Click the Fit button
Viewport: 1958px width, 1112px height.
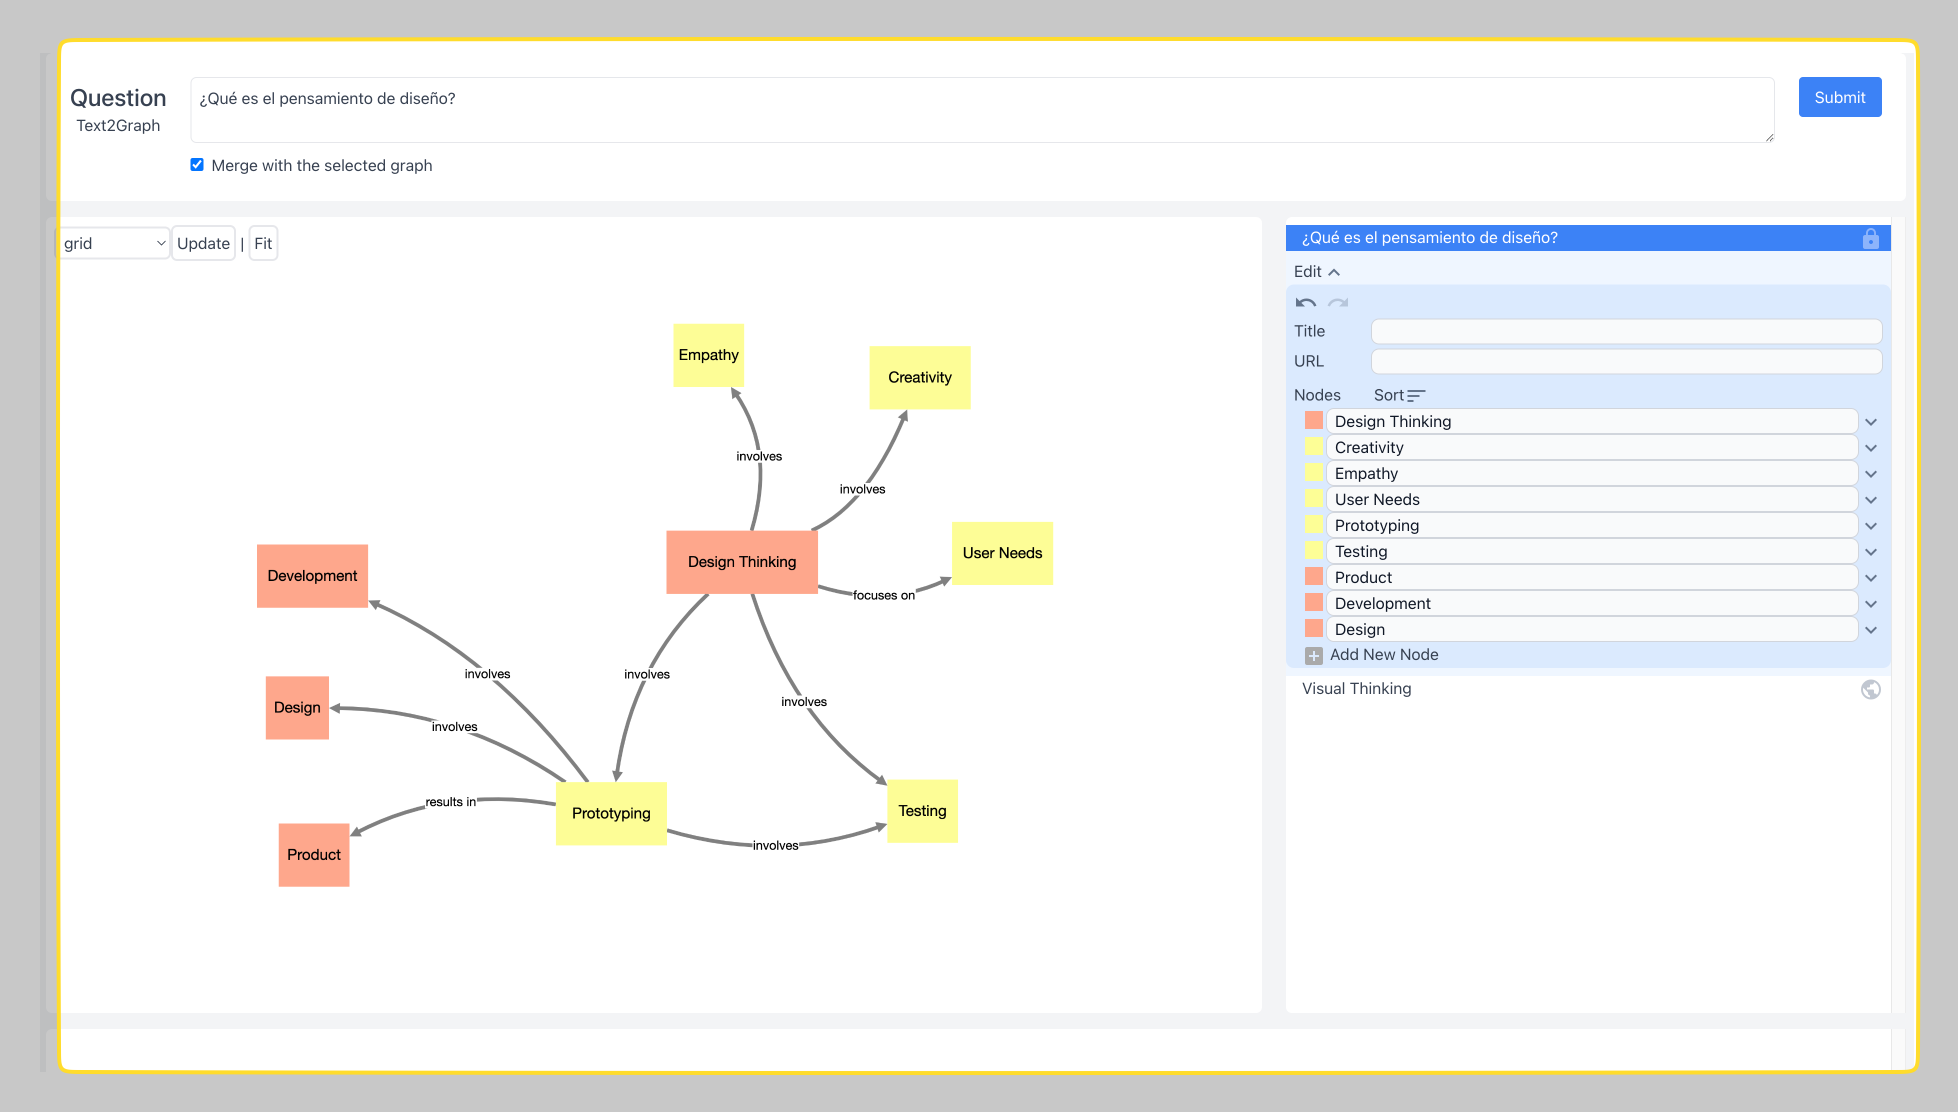pos(263,244)
